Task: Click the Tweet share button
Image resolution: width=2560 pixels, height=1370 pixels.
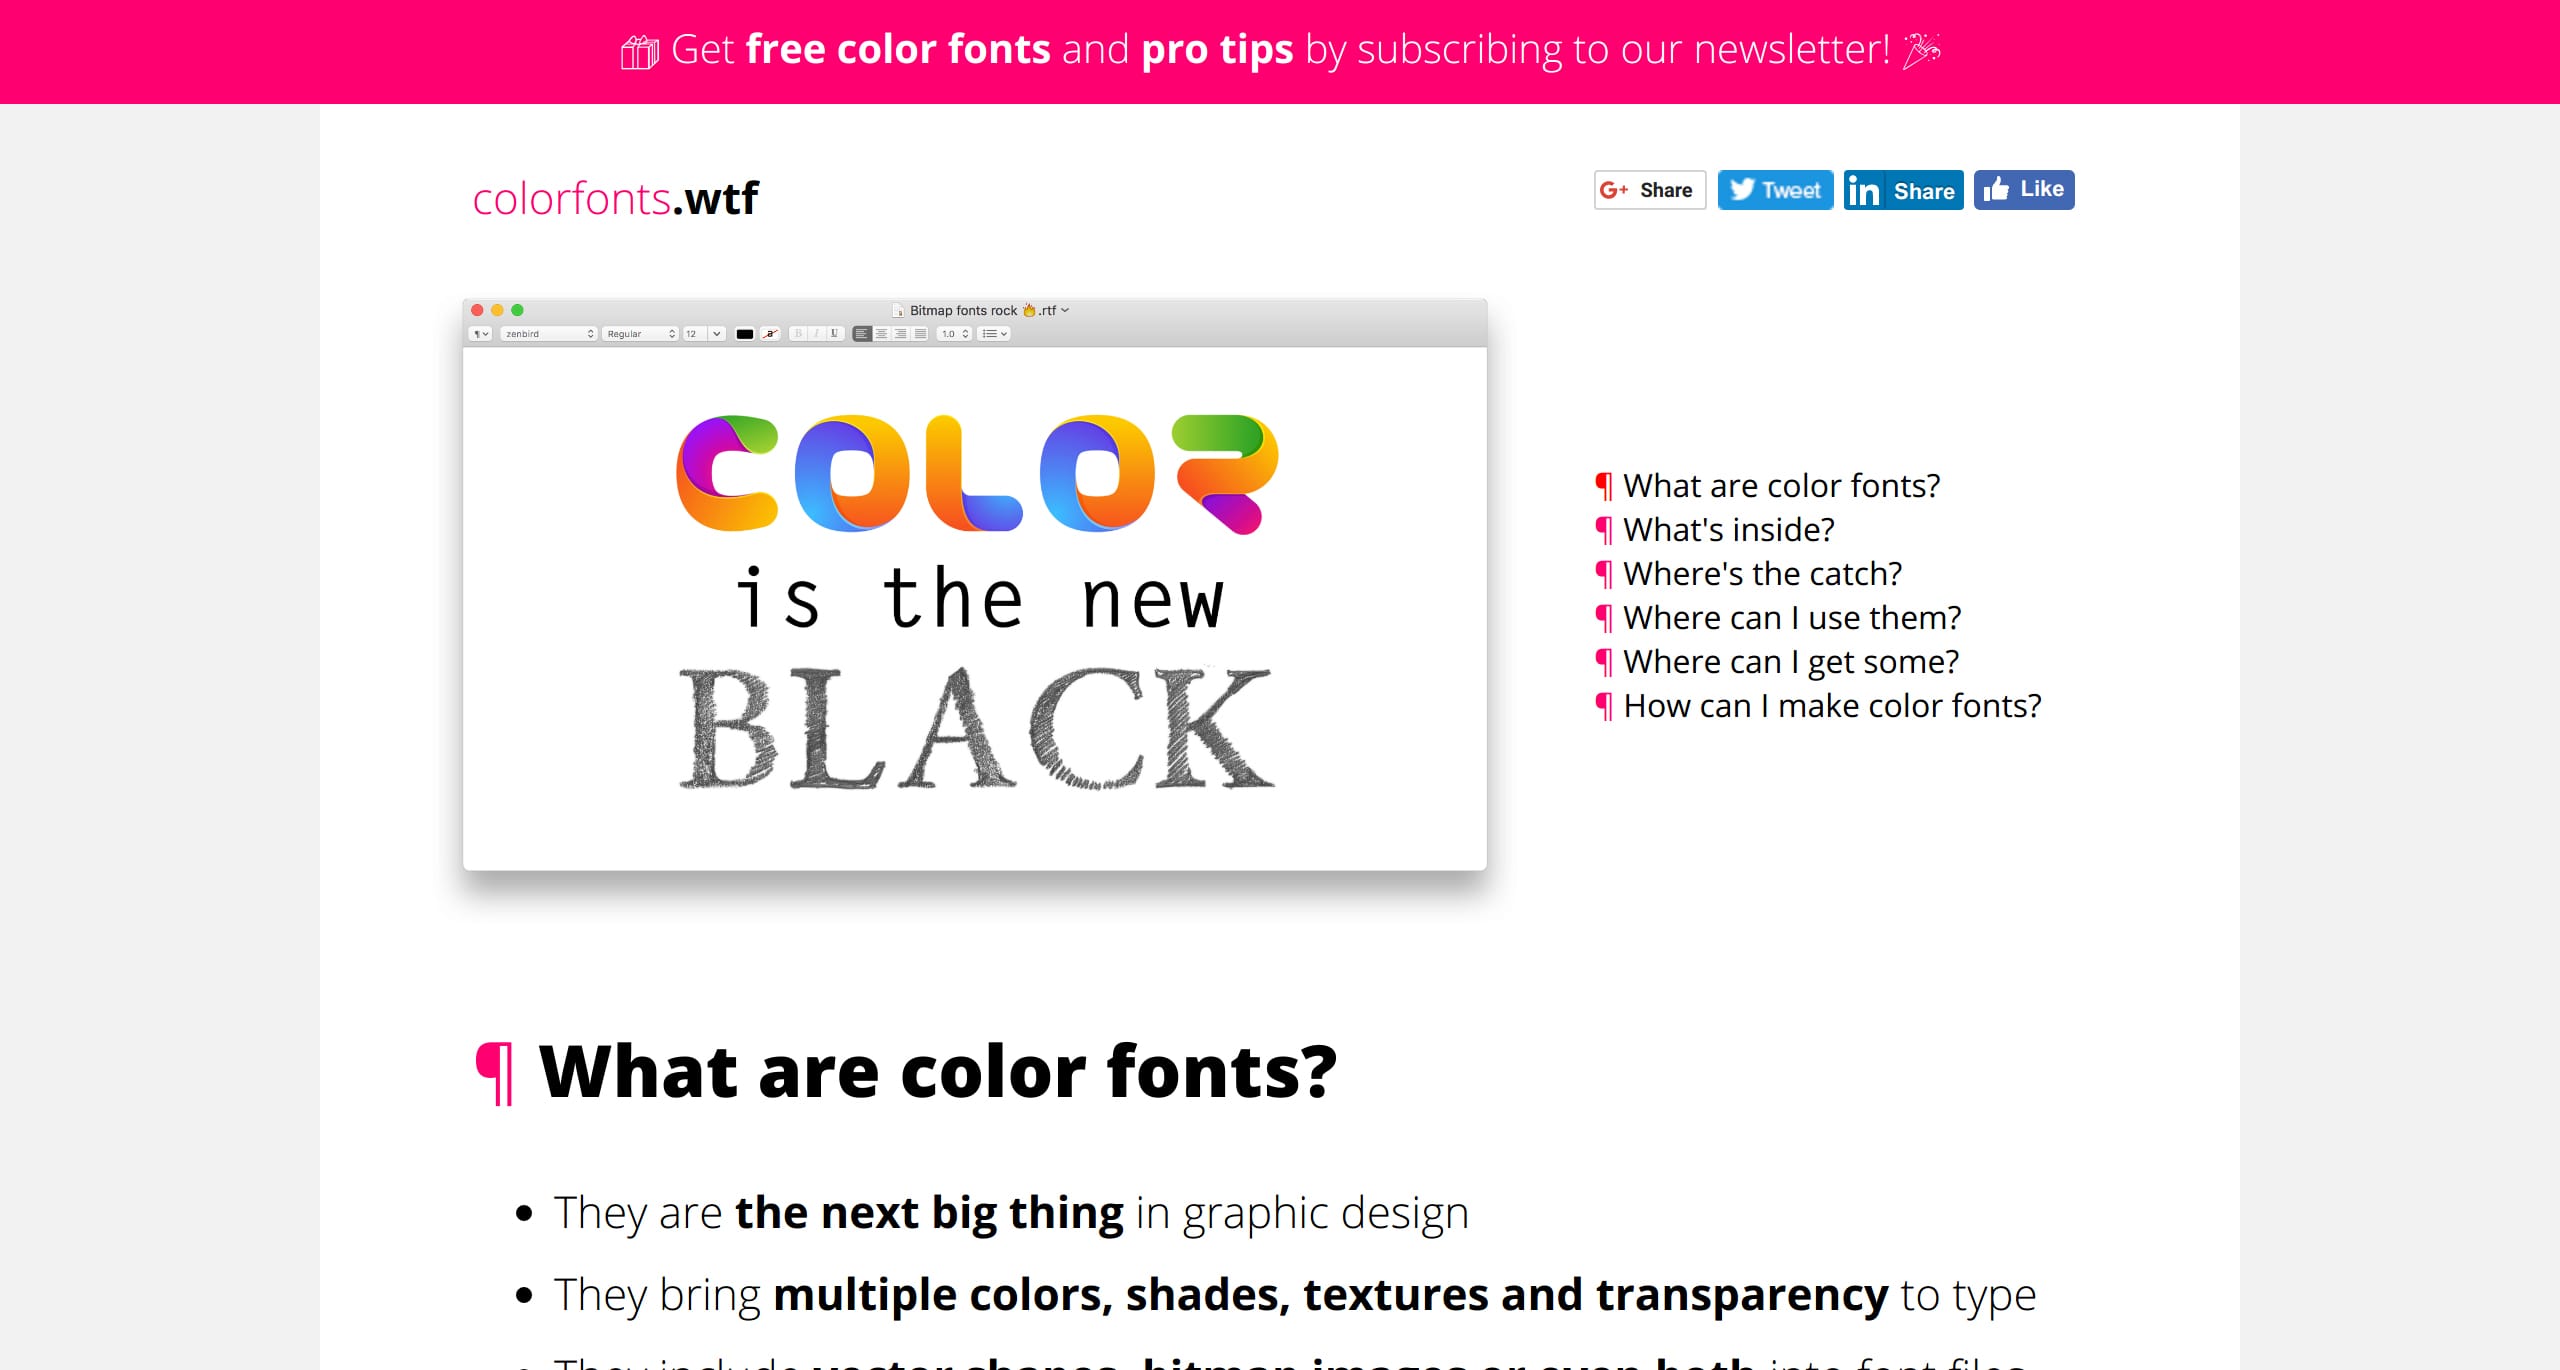Action: click(x=1775, y=189)
